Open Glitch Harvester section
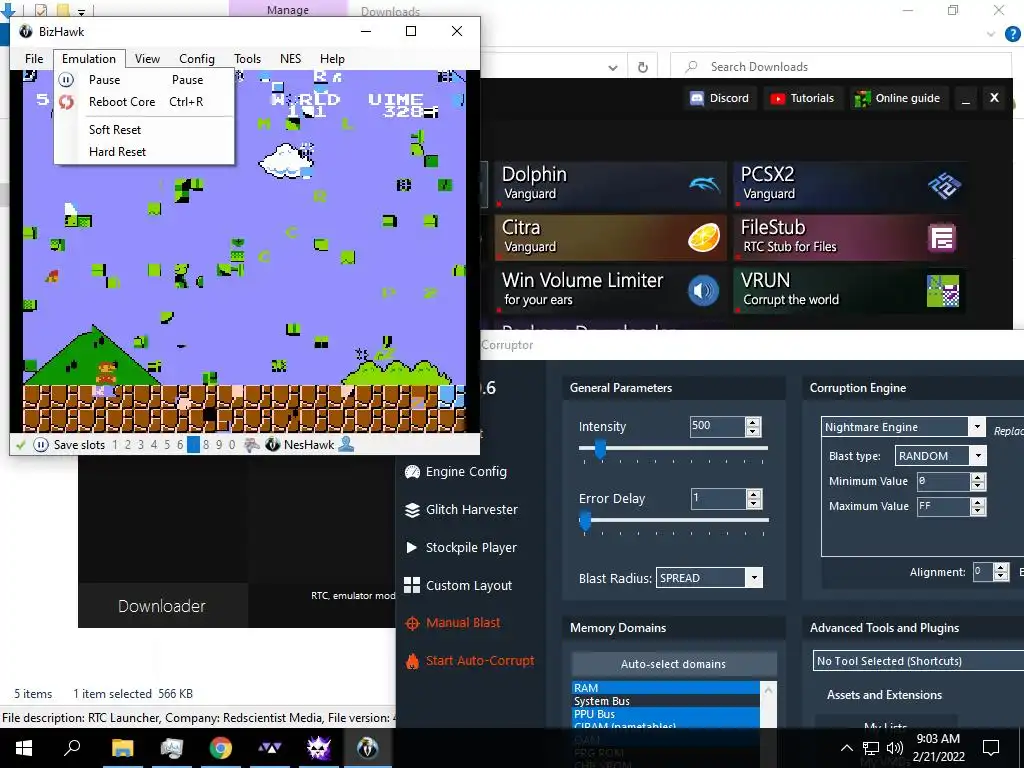The height and width of the screenshot is (768, 1024). (461, 509)
